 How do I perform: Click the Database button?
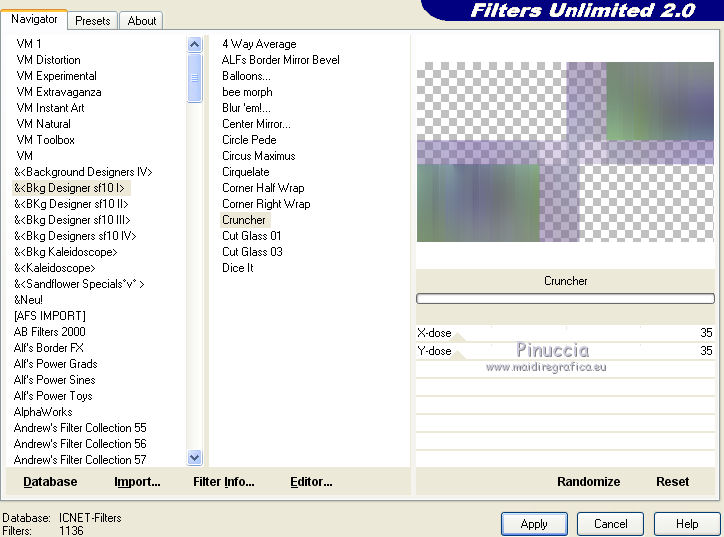coord(50,482)
